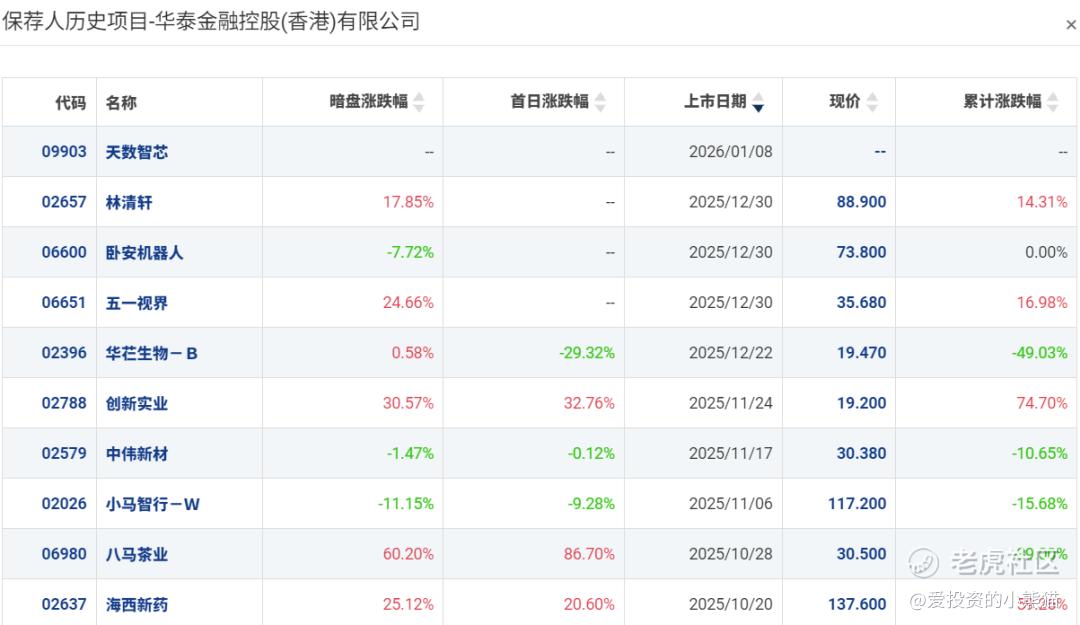Select first-day change -9.28% cell
Image resolution: width=1080 pixels, height=625 pixels.
click(x=591, y=504)
